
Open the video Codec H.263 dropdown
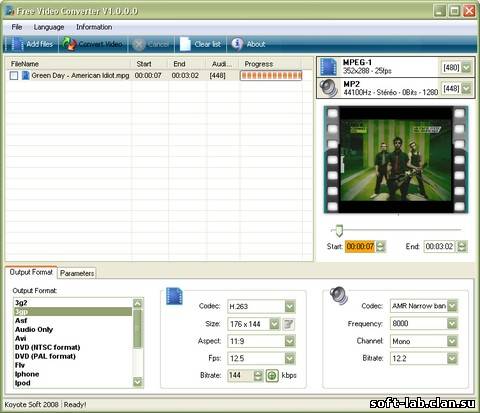tap(290, 307)
